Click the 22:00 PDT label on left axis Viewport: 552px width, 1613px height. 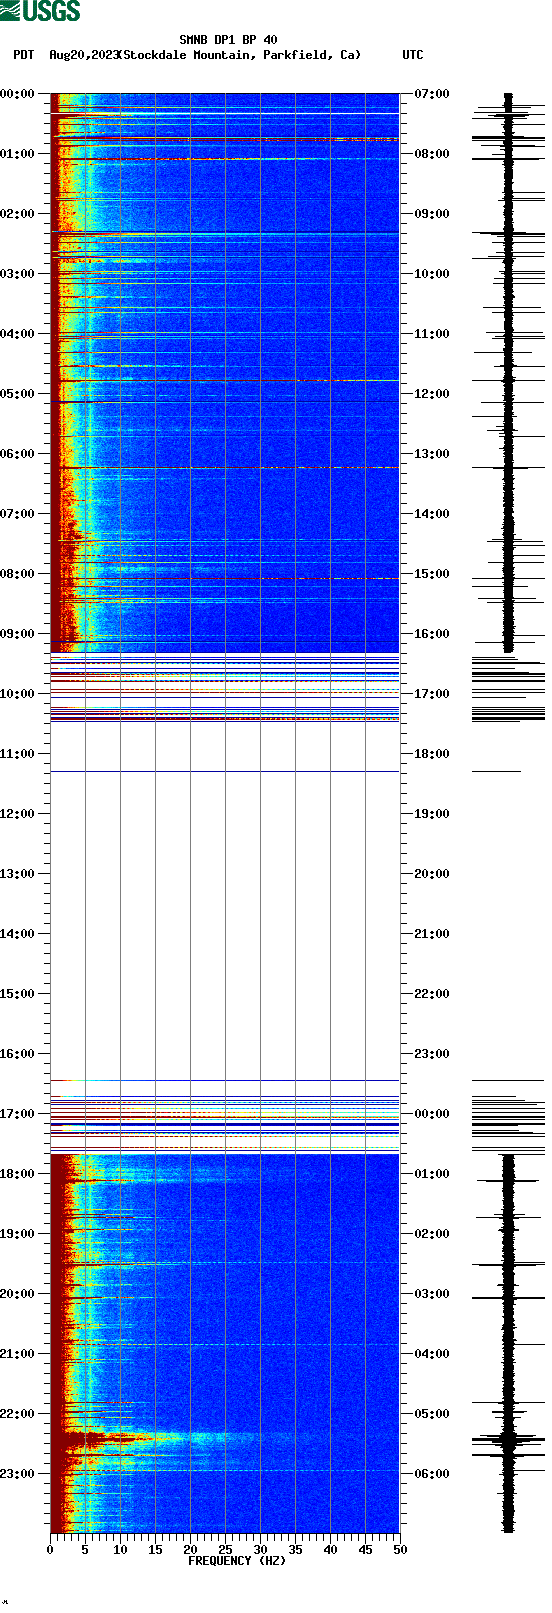click(17, 1414)
